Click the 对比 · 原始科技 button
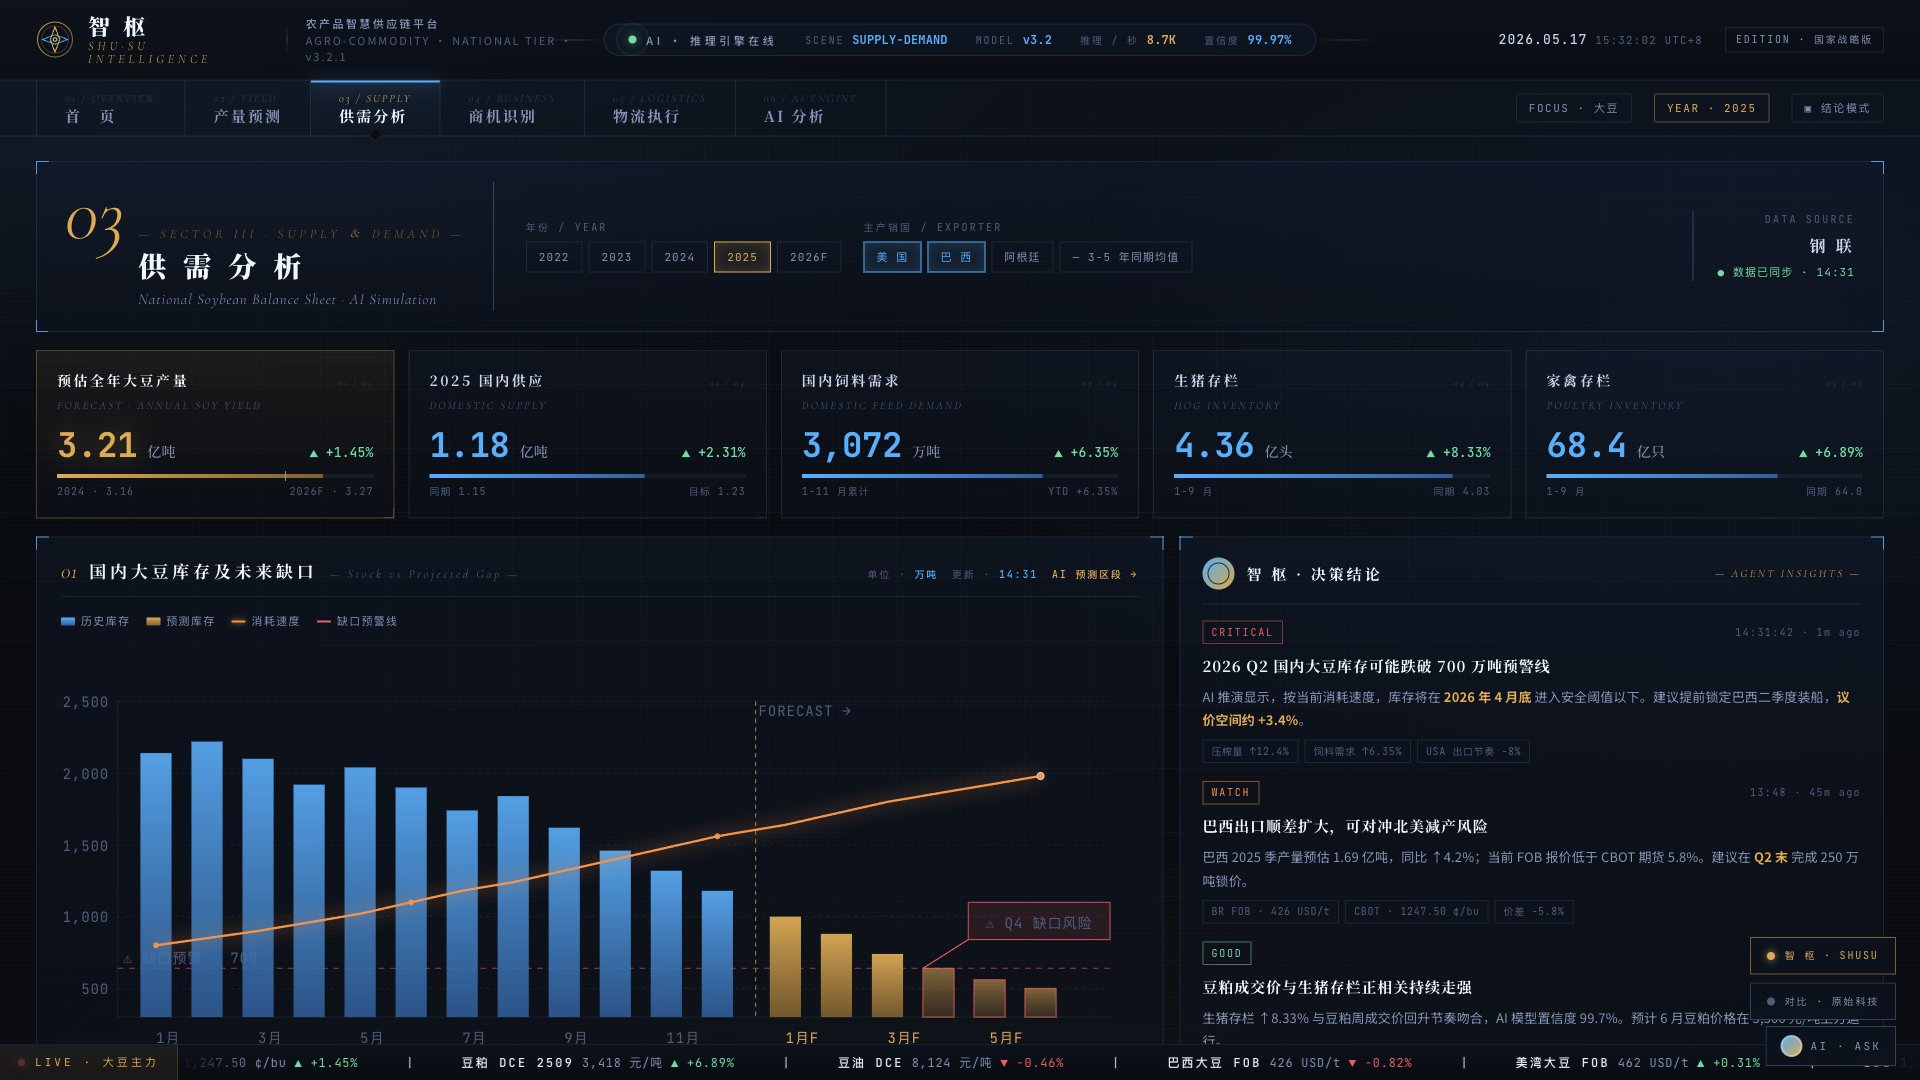The width and height of the screenshot is (1920, 1080). pyautogui.click(x=1822, y=1002)
